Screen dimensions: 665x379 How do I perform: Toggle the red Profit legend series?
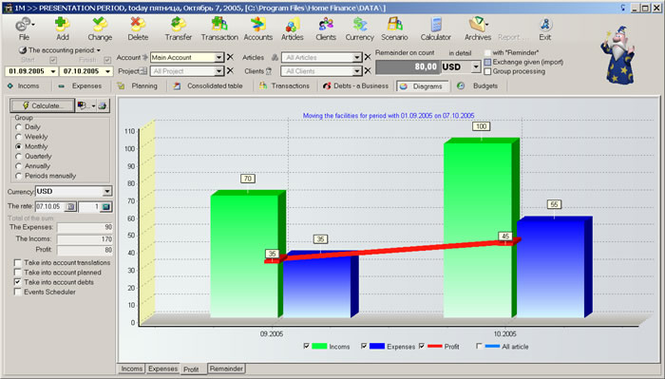(422, 346)
